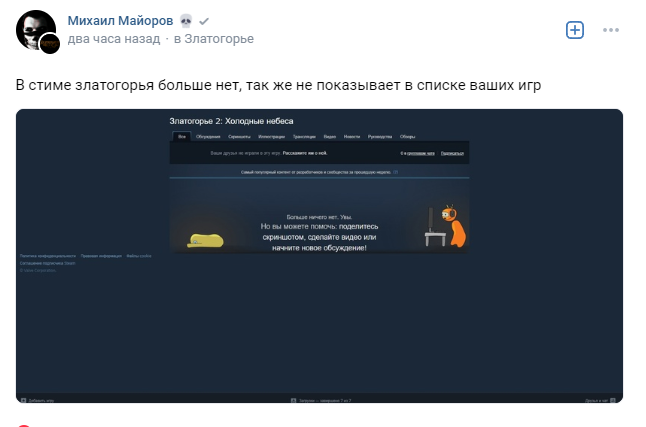The image size is (646, 427).
Task: Click the verified checkmark next to Майоров
Action: [x=204, y=21]
